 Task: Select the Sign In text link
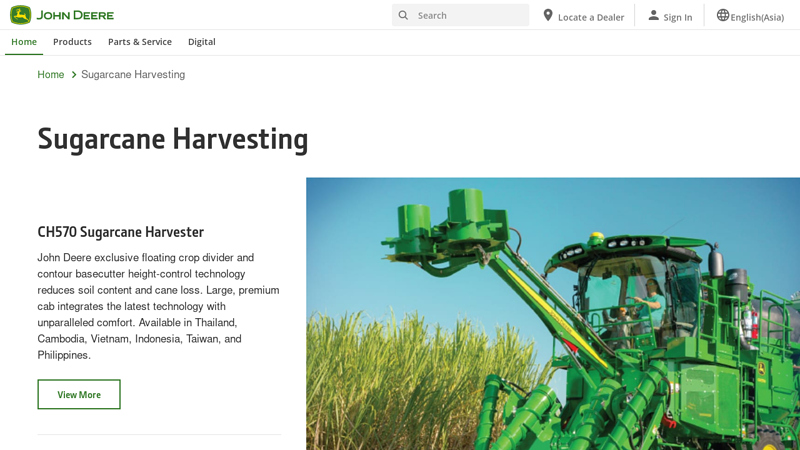click(677, 17)
